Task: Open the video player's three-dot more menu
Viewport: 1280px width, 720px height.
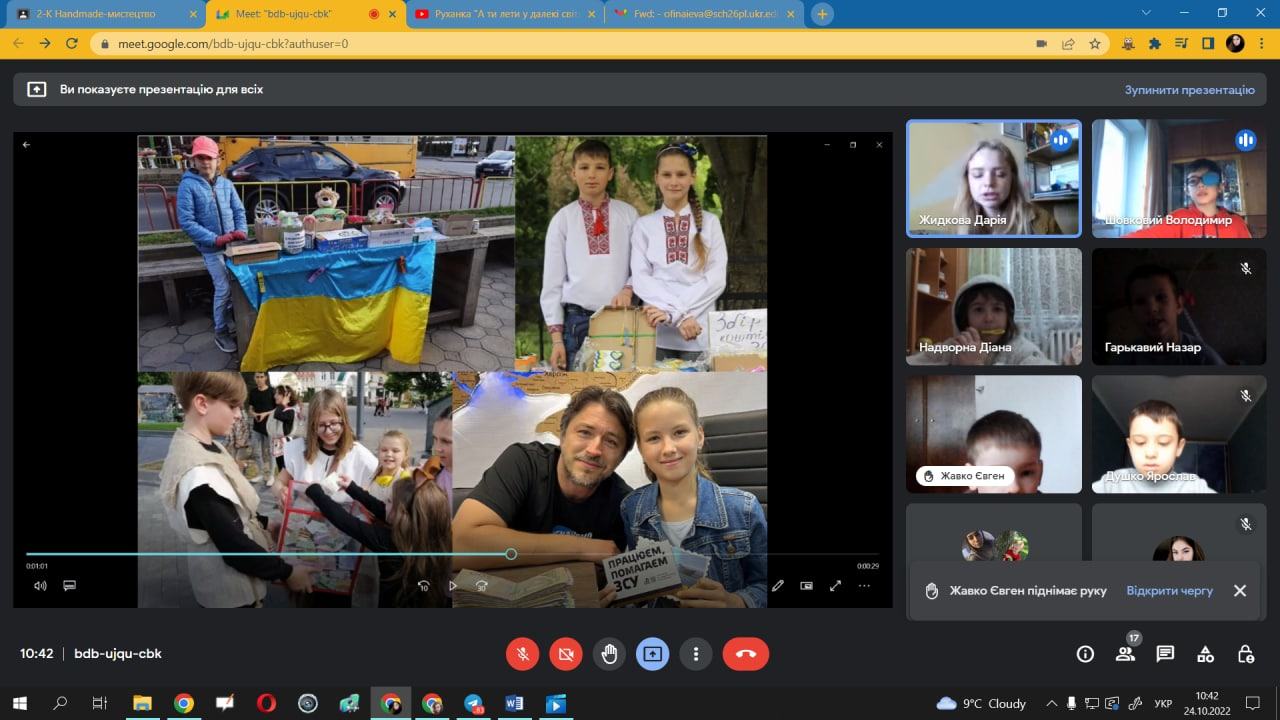Action: pyautogui.click(x=864, y=586)
